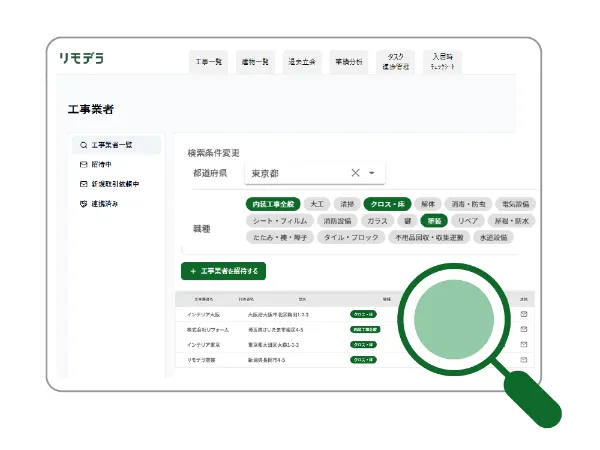This screenshot has height=450, width=600.
Task: Select 工事業者一覧 in the sidebar
Action: pos(116,145)
